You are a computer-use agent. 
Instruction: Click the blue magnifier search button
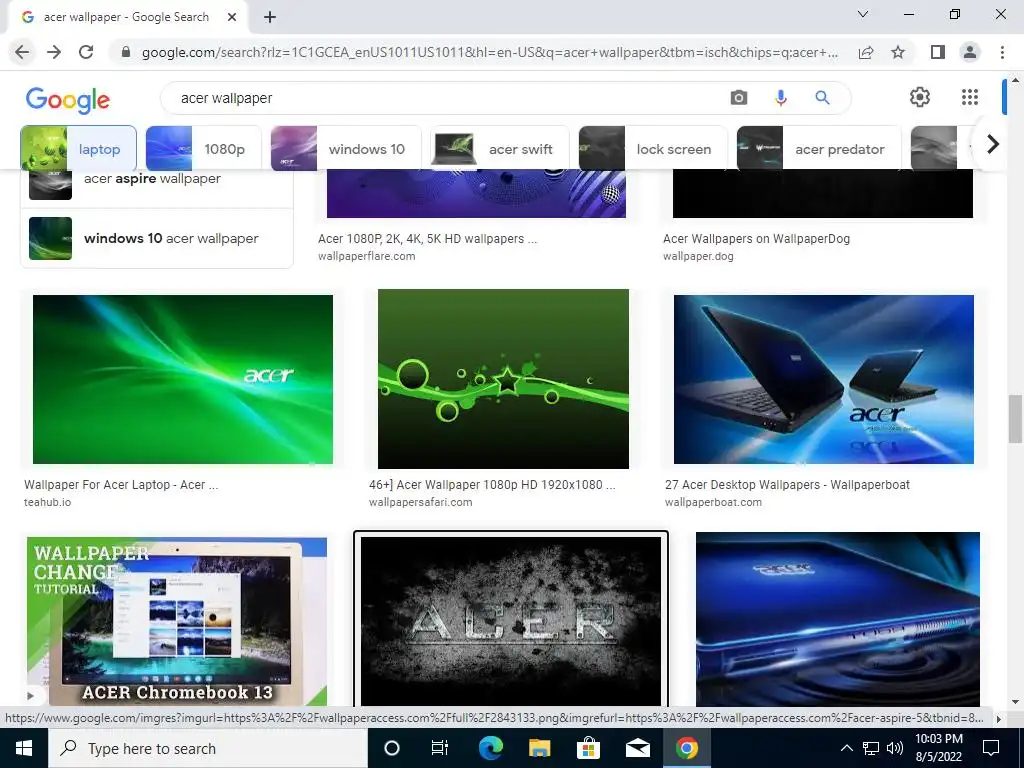point(822,98)
